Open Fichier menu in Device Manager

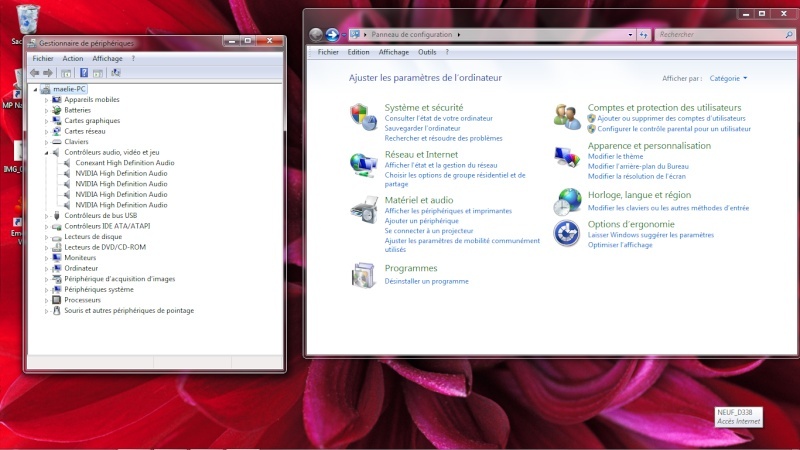pyautogui.click(x=43, y=59)
